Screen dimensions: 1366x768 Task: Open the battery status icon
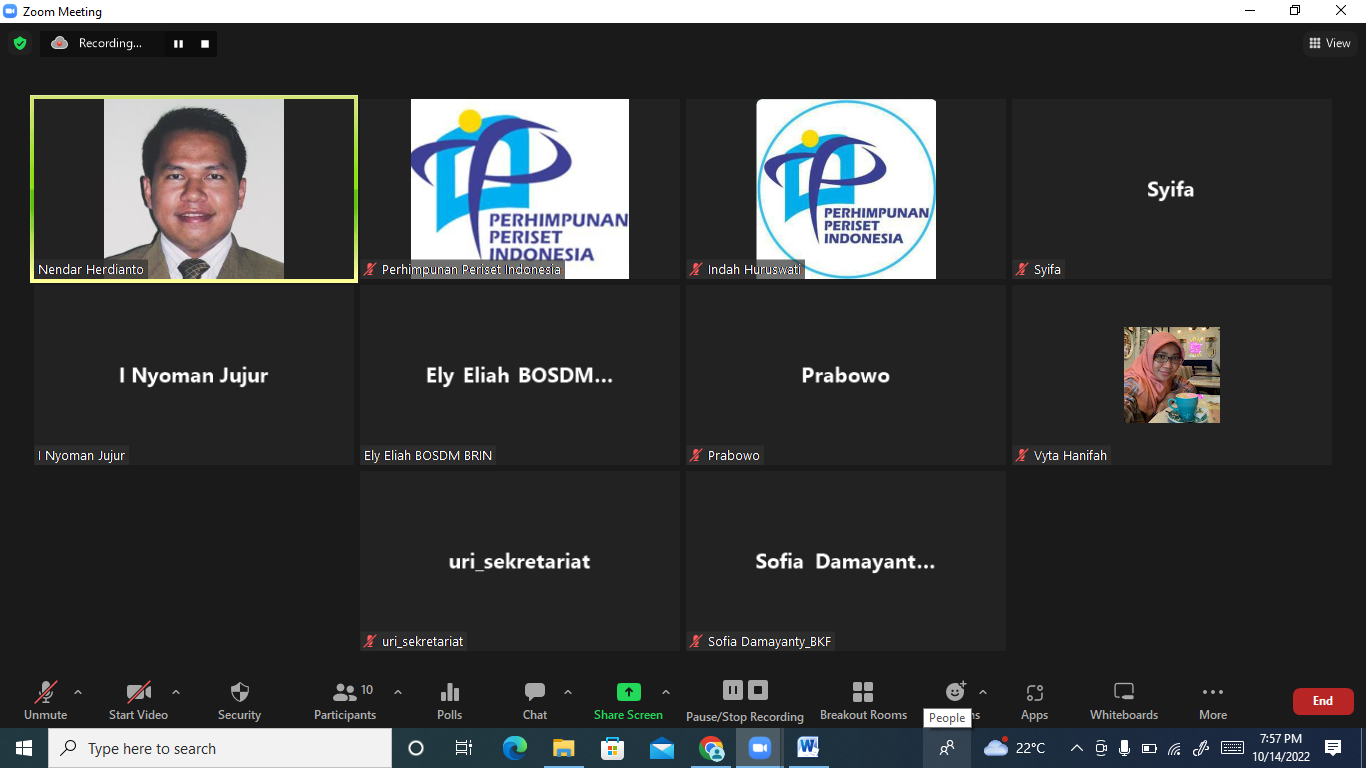click(1149, 748)
